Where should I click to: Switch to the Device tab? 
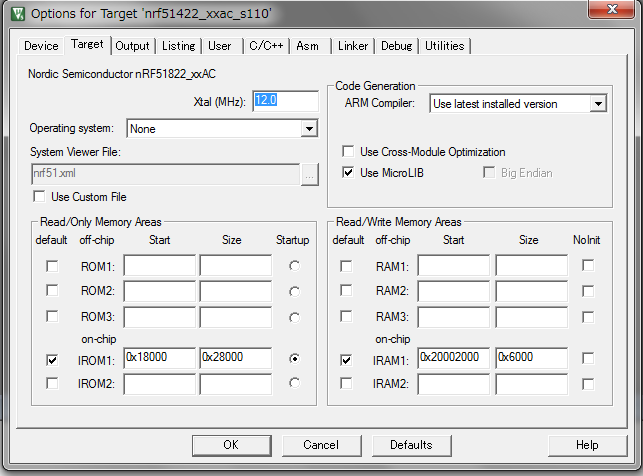(41, 46)
